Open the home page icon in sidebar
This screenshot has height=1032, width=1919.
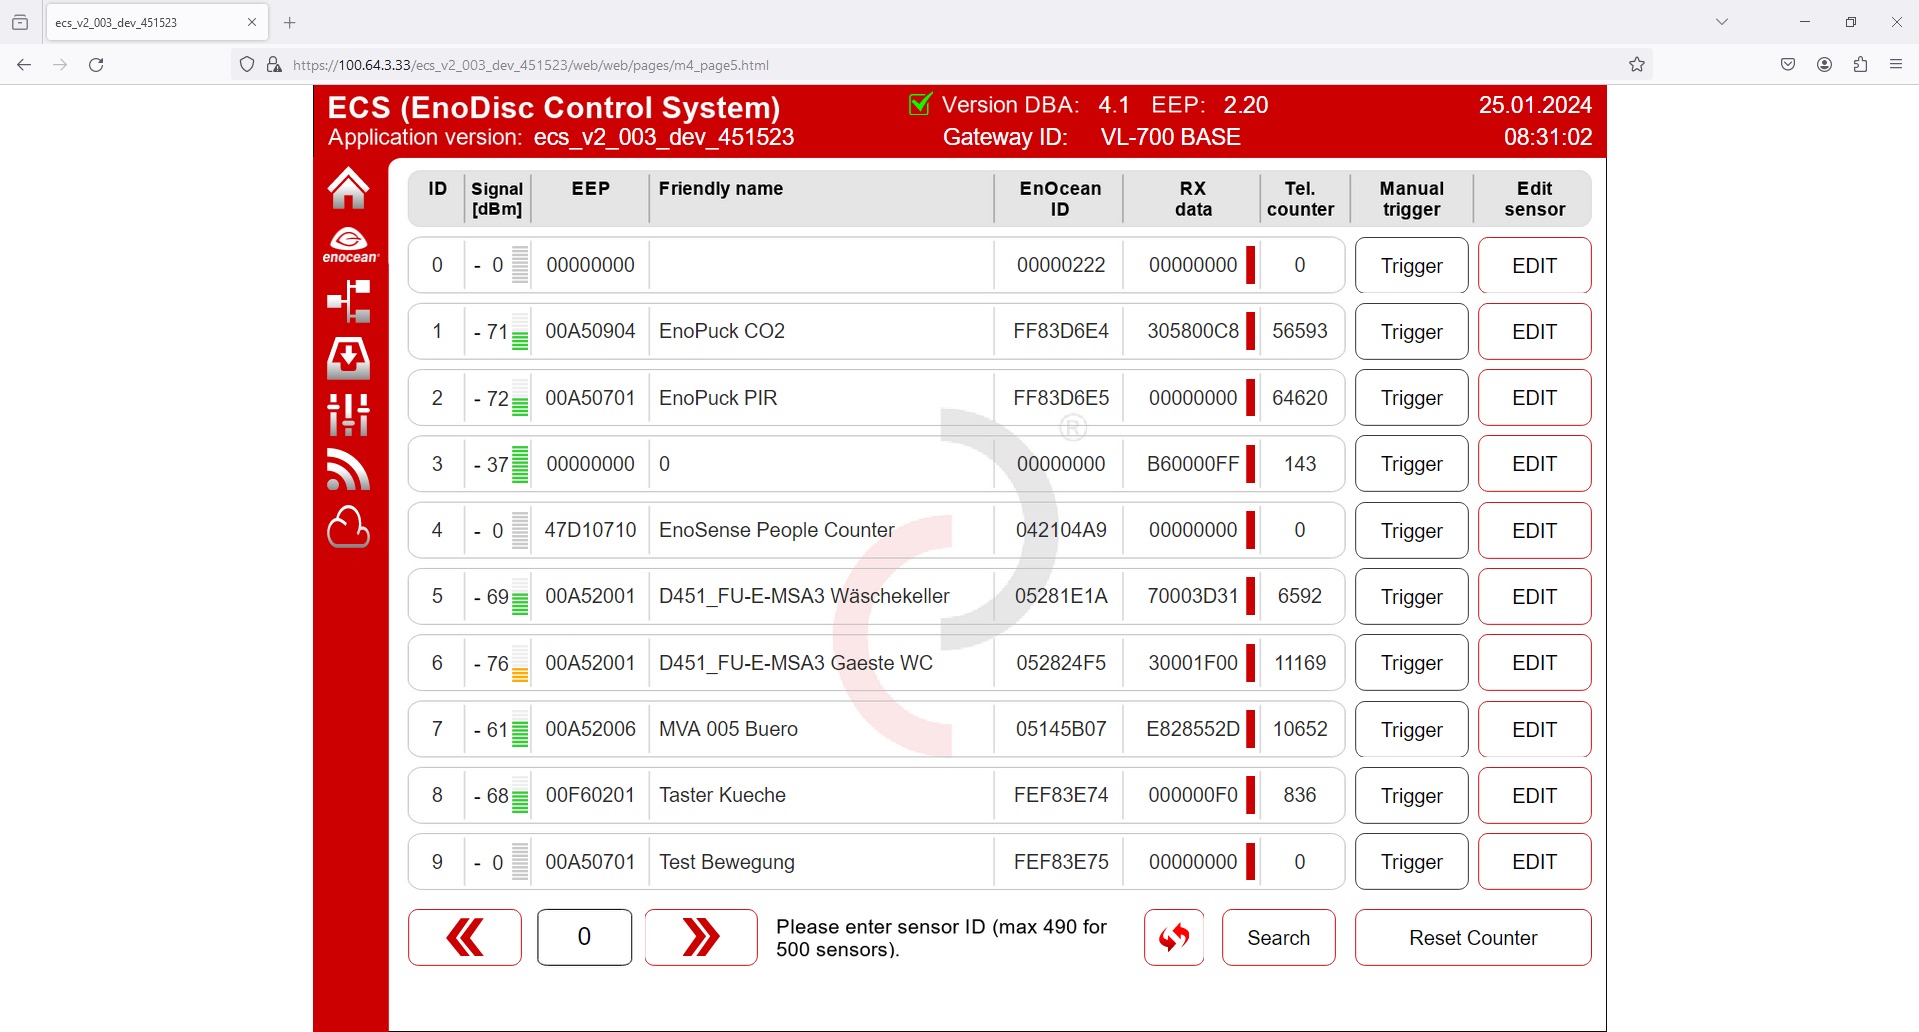click(x=348, y=188)
